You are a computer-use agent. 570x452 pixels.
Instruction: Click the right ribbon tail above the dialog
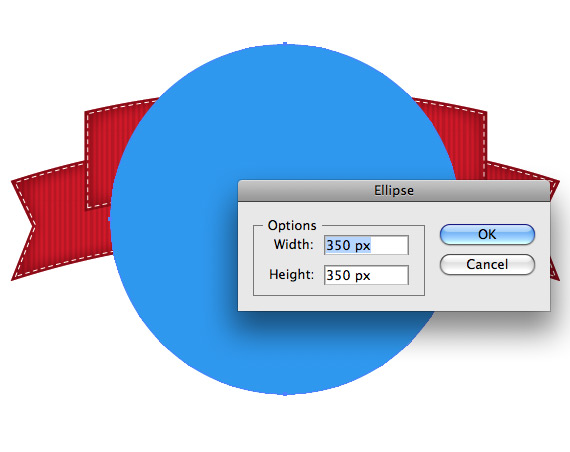tap(518, 172)
